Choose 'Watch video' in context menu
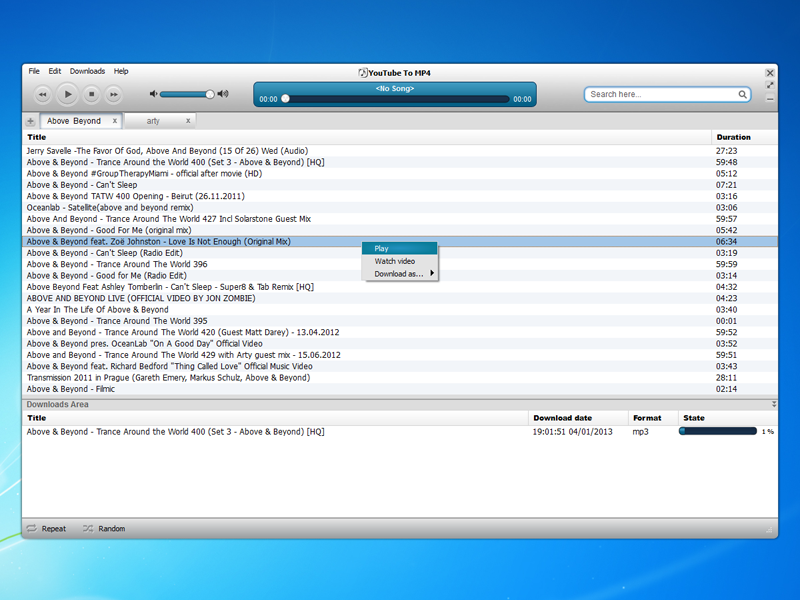 (x=399, y=261)
